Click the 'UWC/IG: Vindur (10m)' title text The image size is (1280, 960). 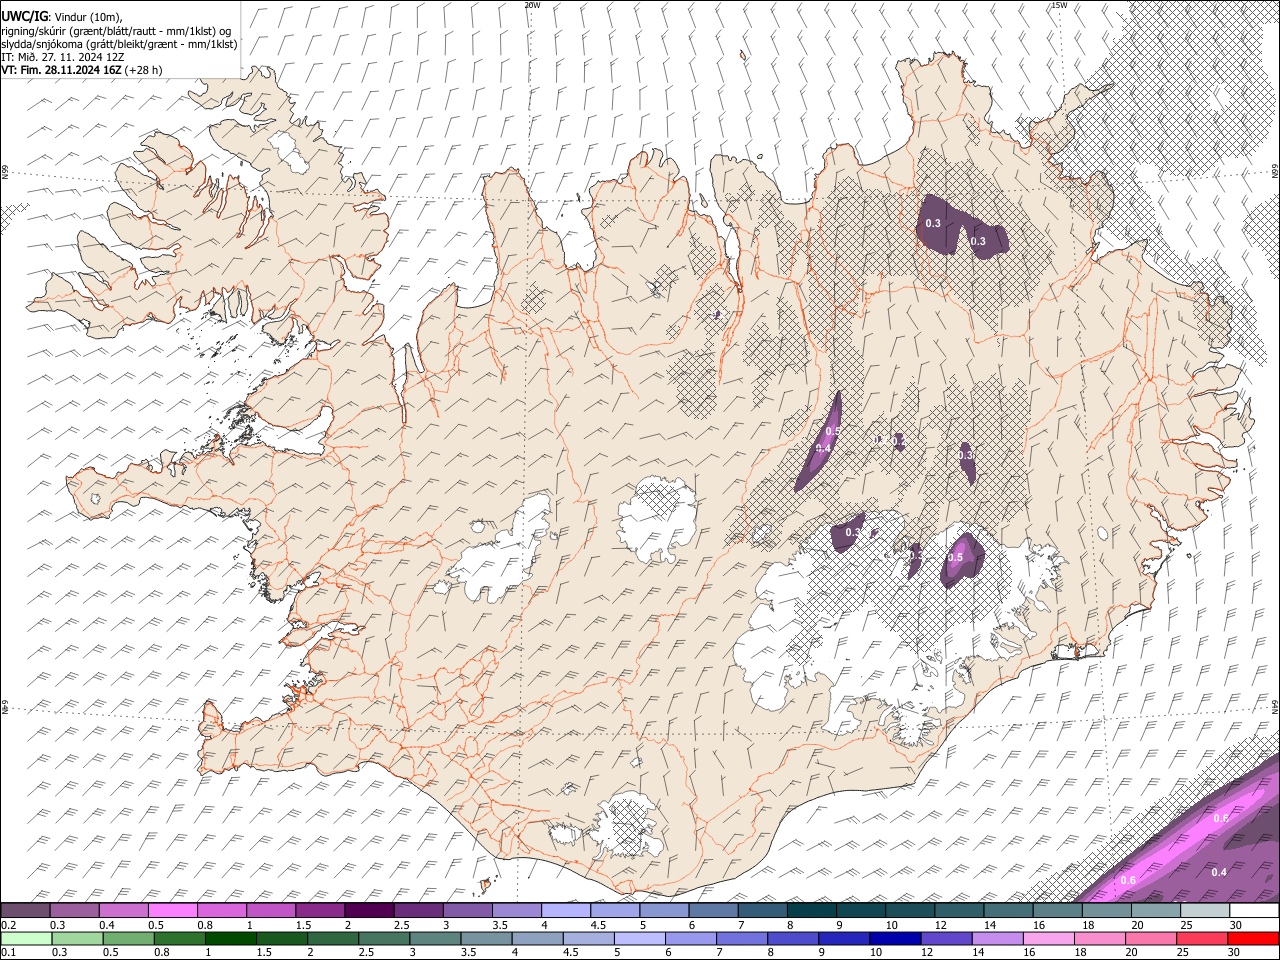tap(62, 17)
